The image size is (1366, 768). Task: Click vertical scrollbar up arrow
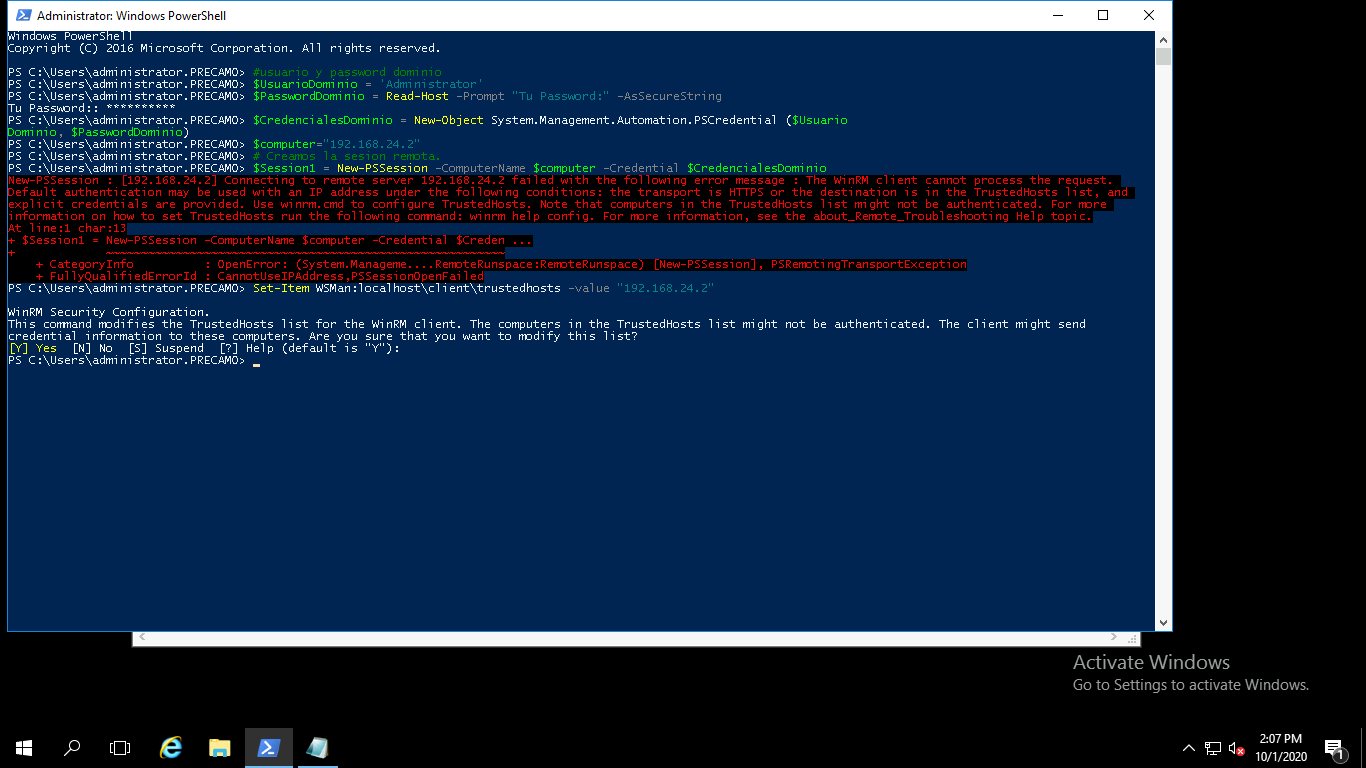[x=1163, y=40]
